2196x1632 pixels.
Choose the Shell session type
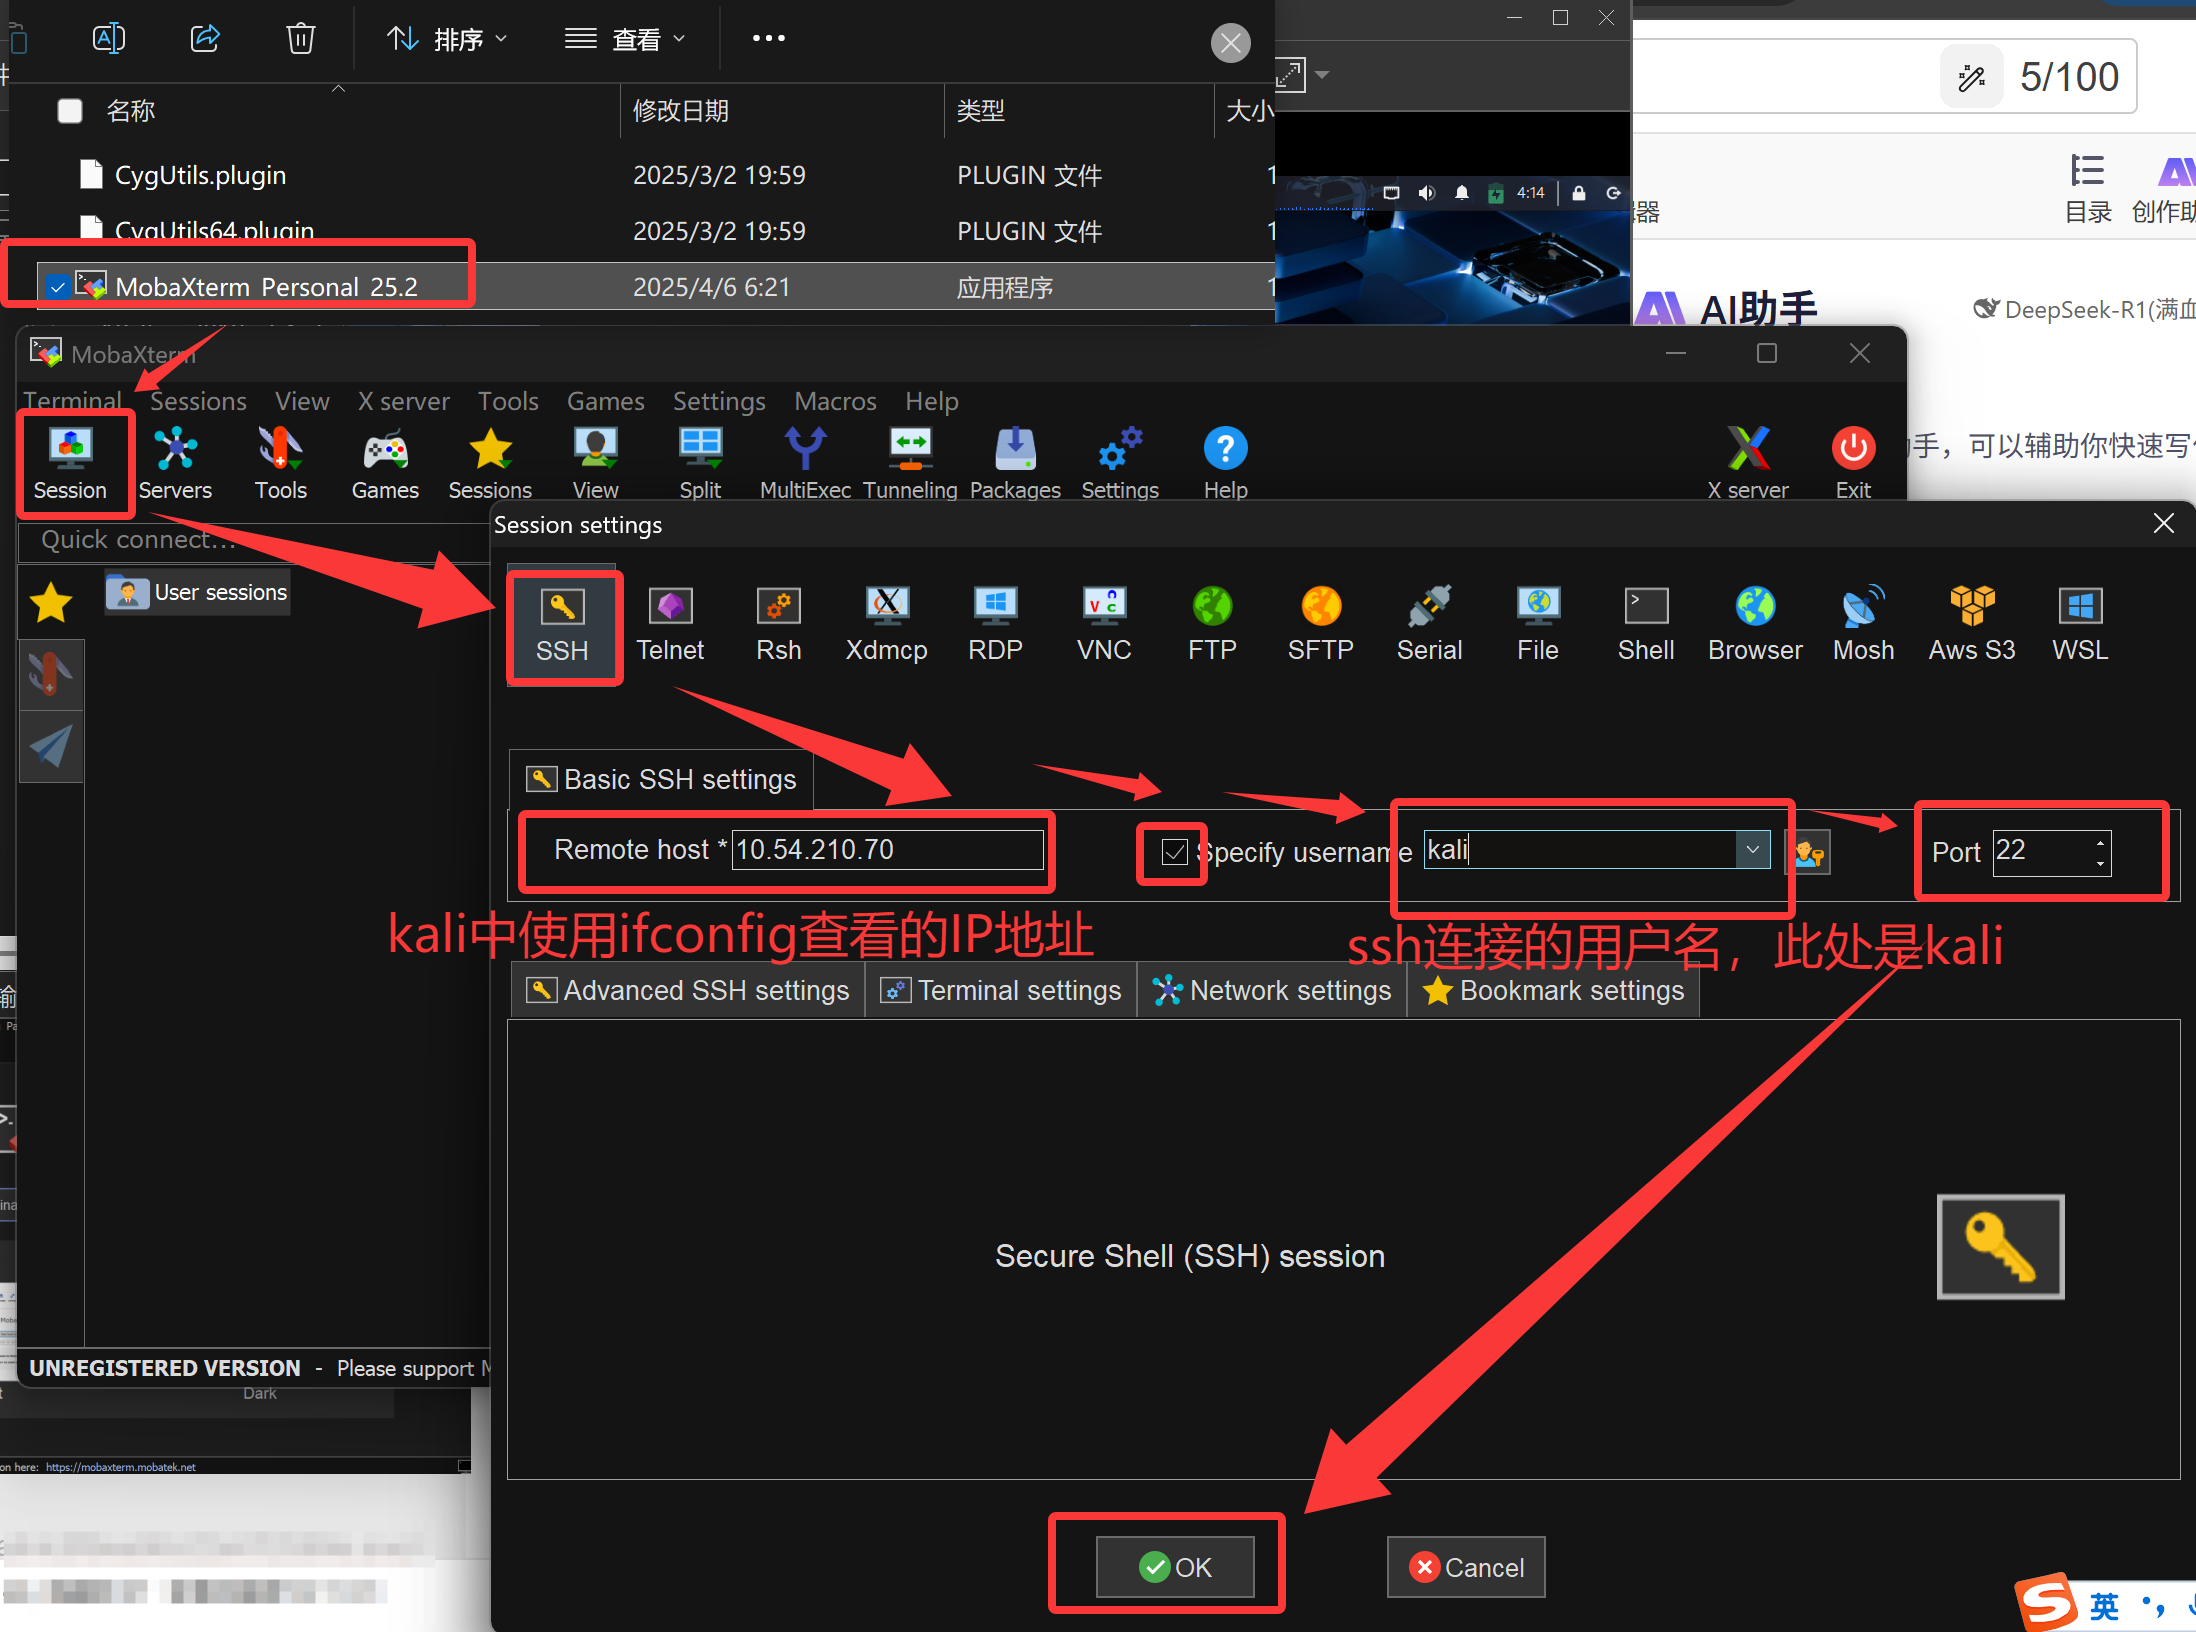coord(1646,626)
